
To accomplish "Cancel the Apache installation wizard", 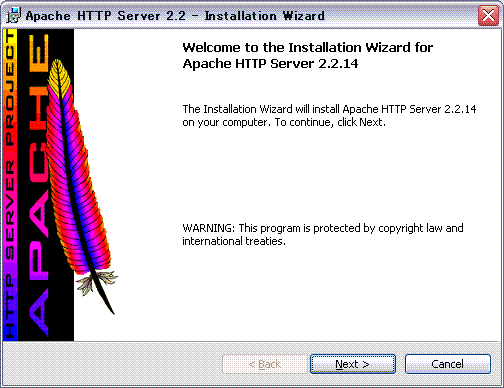I will coord(448,364).
